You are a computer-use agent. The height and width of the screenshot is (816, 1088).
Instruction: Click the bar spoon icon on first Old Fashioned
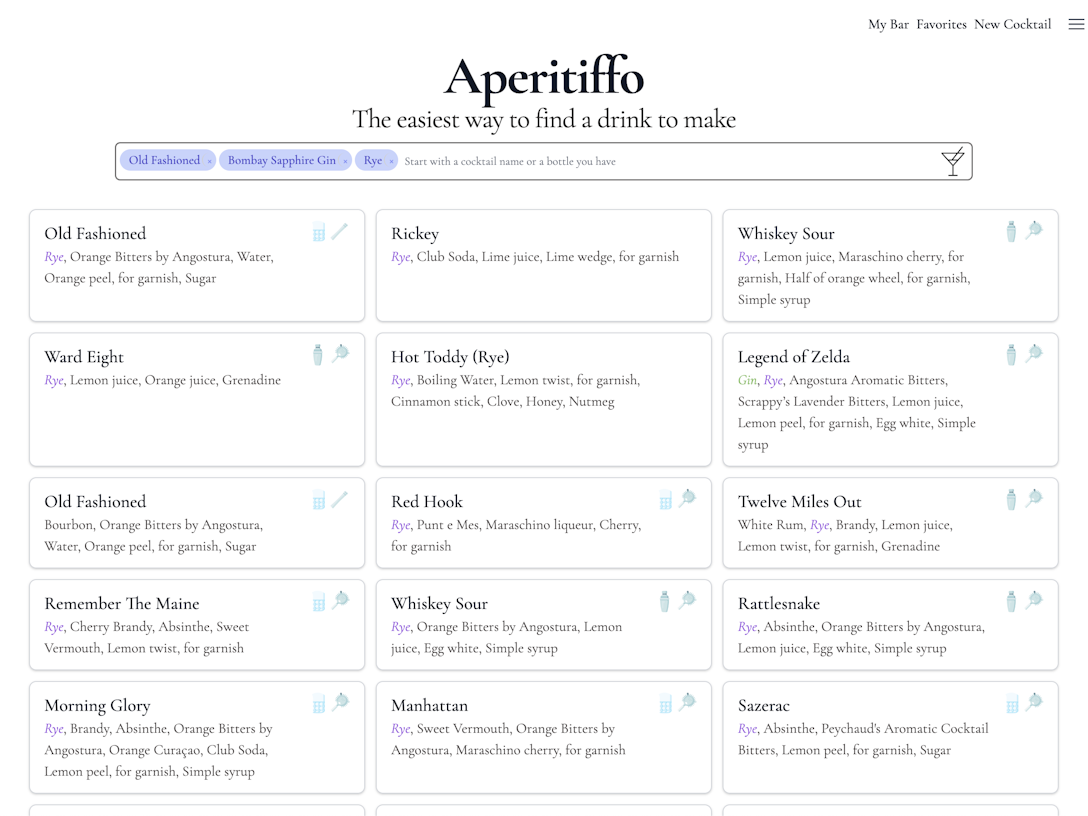[x=340, y=232]
